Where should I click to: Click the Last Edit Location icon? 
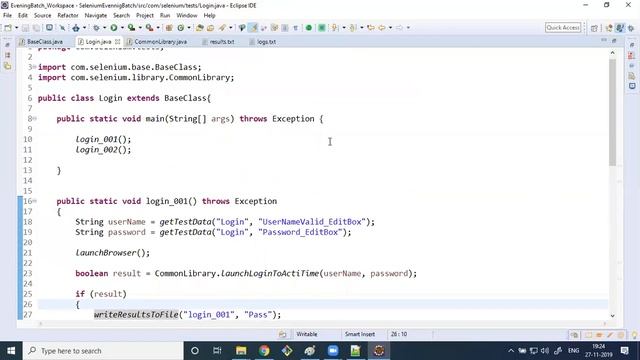(x=371, y=28)
